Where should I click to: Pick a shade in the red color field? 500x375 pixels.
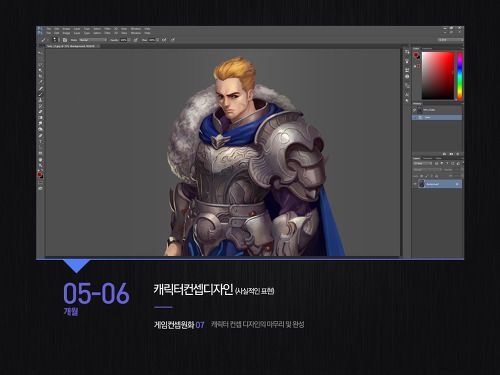tap(438, 75)
